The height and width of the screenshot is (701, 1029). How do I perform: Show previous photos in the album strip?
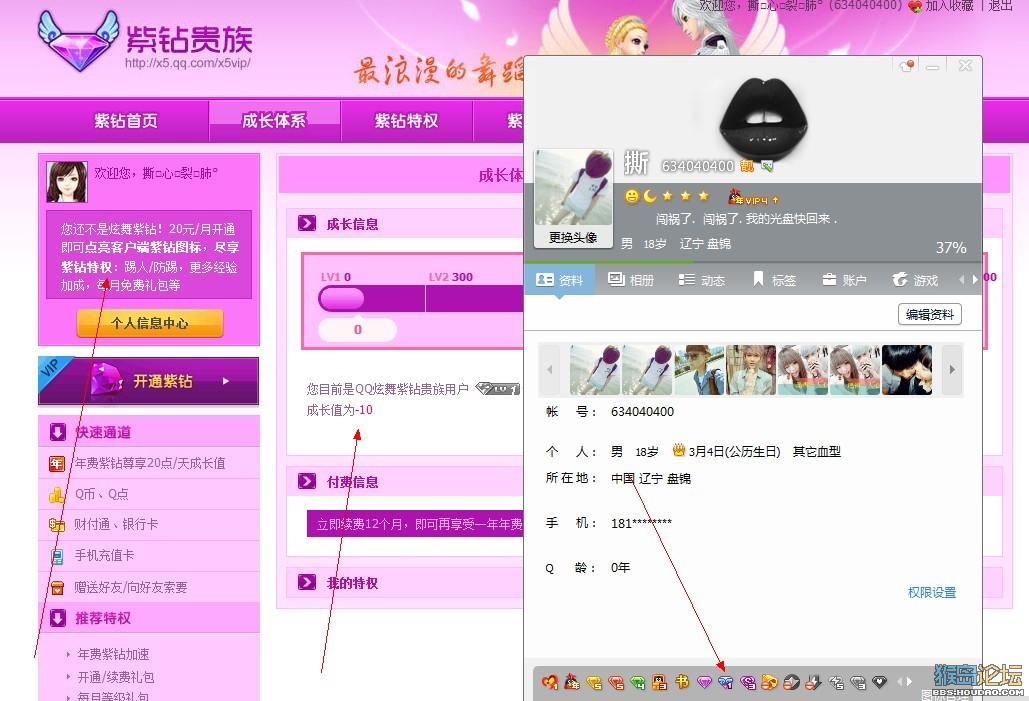[x=550, y=370]
